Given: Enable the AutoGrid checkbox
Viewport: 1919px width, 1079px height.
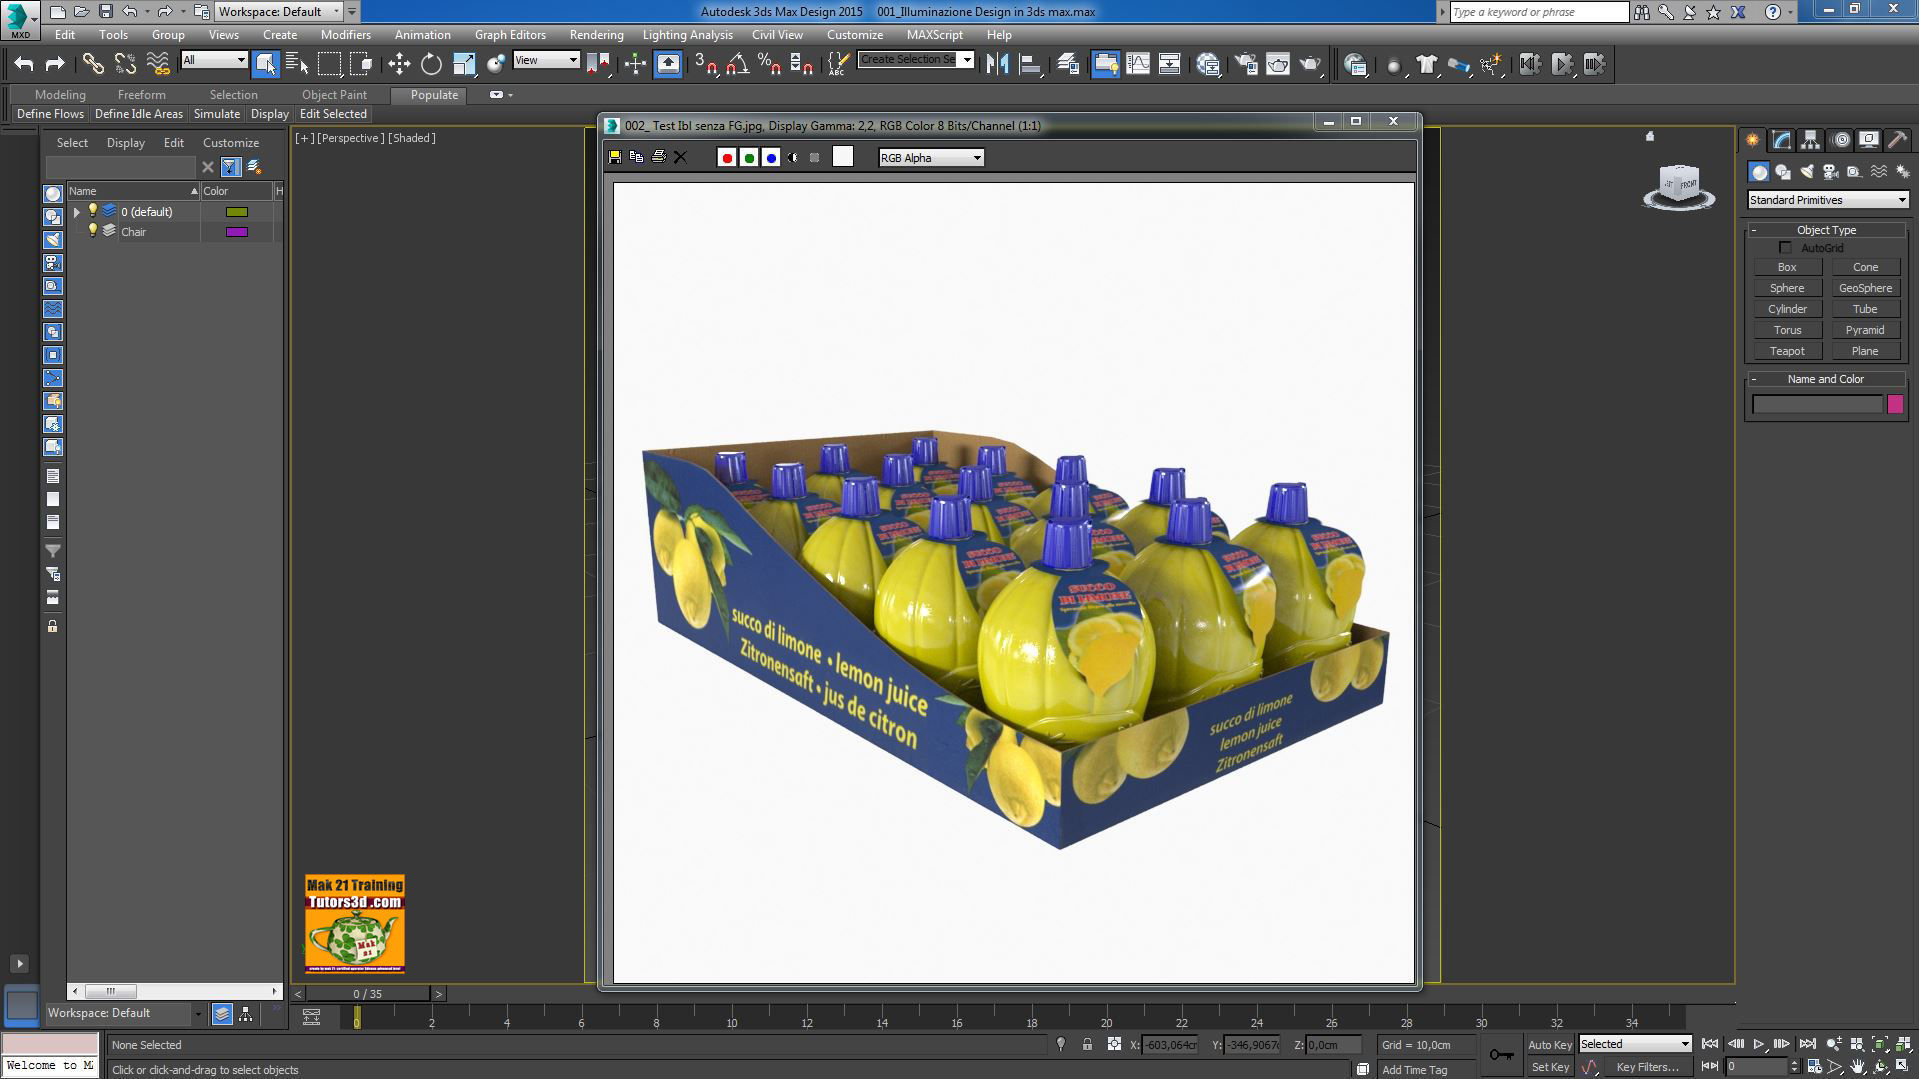Looking at the screenshot, I should click(1785, 248).
